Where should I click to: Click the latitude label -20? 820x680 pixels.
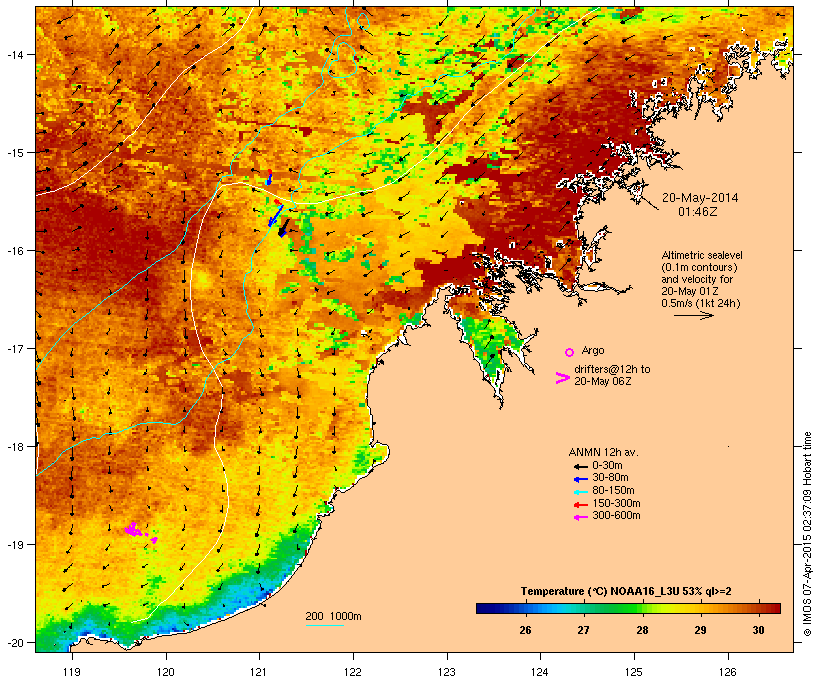click(x=15, y=643)
